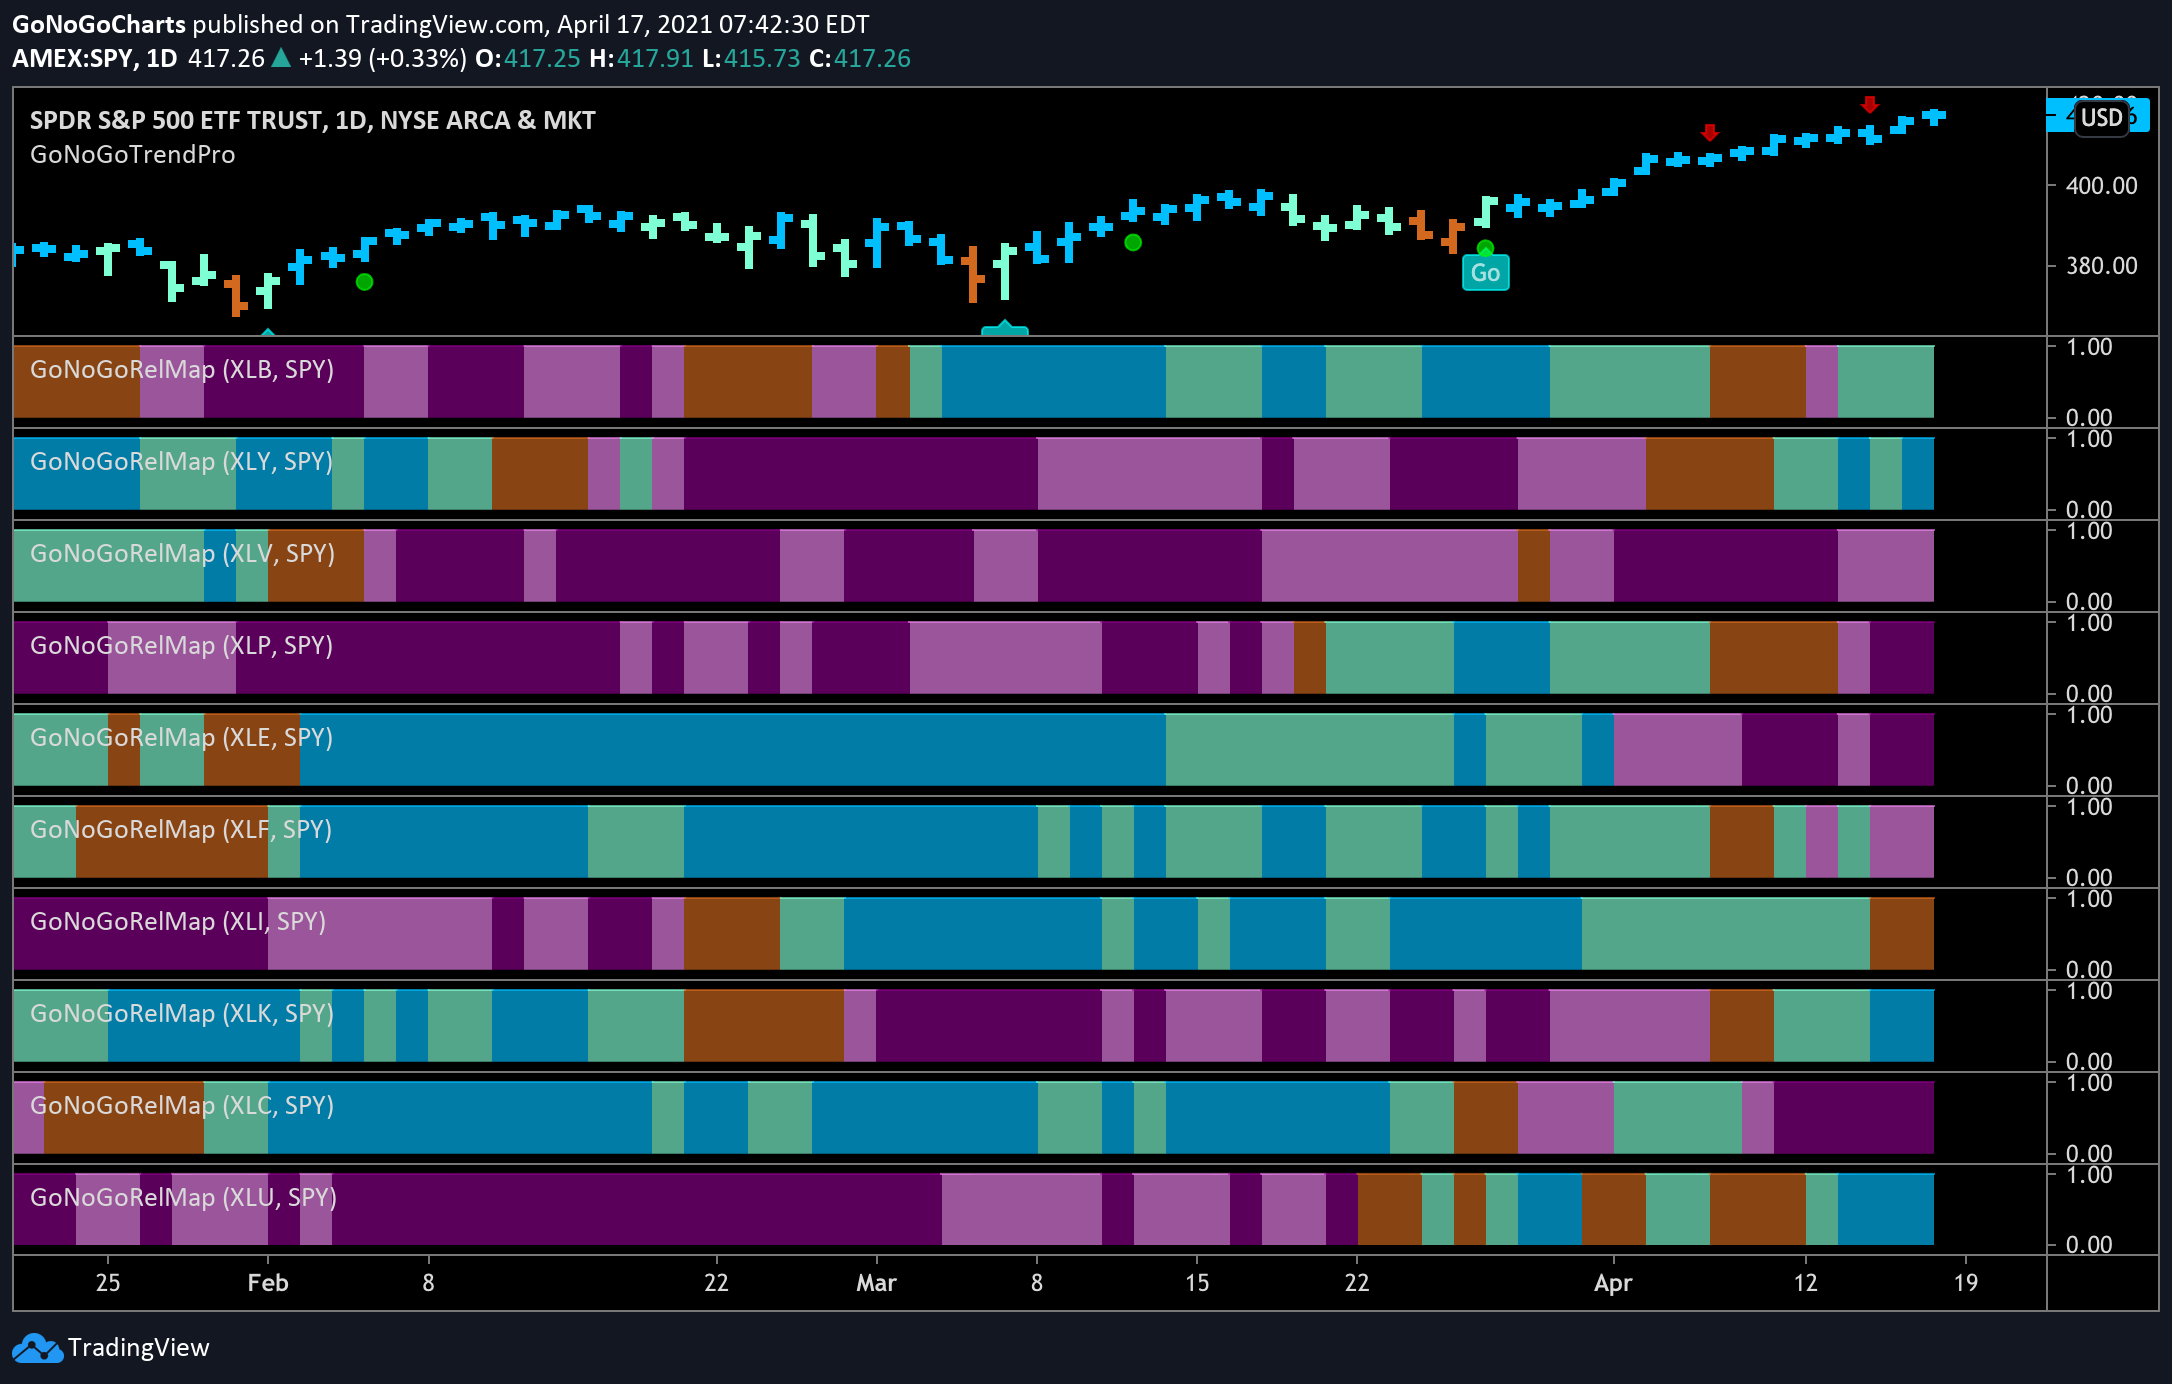Click the GoNoGoRelMap (XLE, SPY) label
Image resolution: width=2172 pixels, height=1384 pixels.
[182, 737]
